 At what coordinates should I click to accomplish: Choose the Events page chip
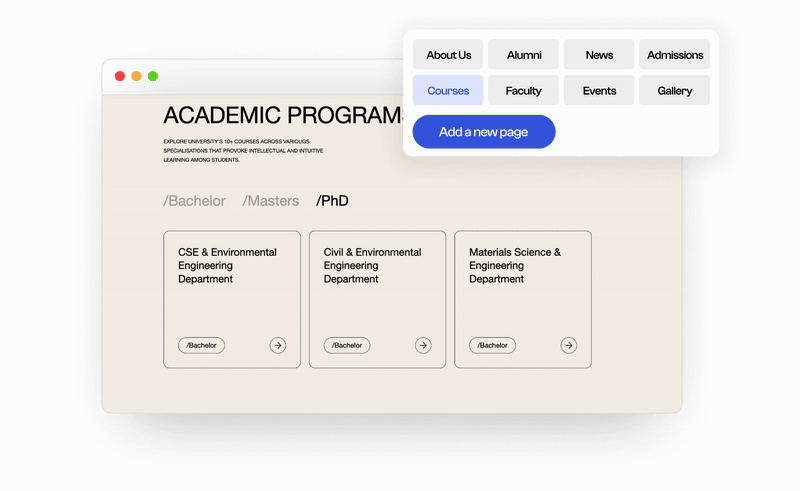point(599,90)
